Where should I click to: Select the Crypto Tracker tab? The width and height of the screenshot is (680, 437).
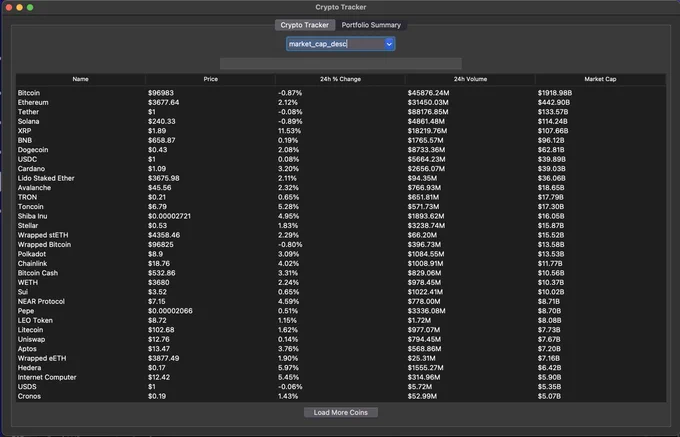pos(304,25)
